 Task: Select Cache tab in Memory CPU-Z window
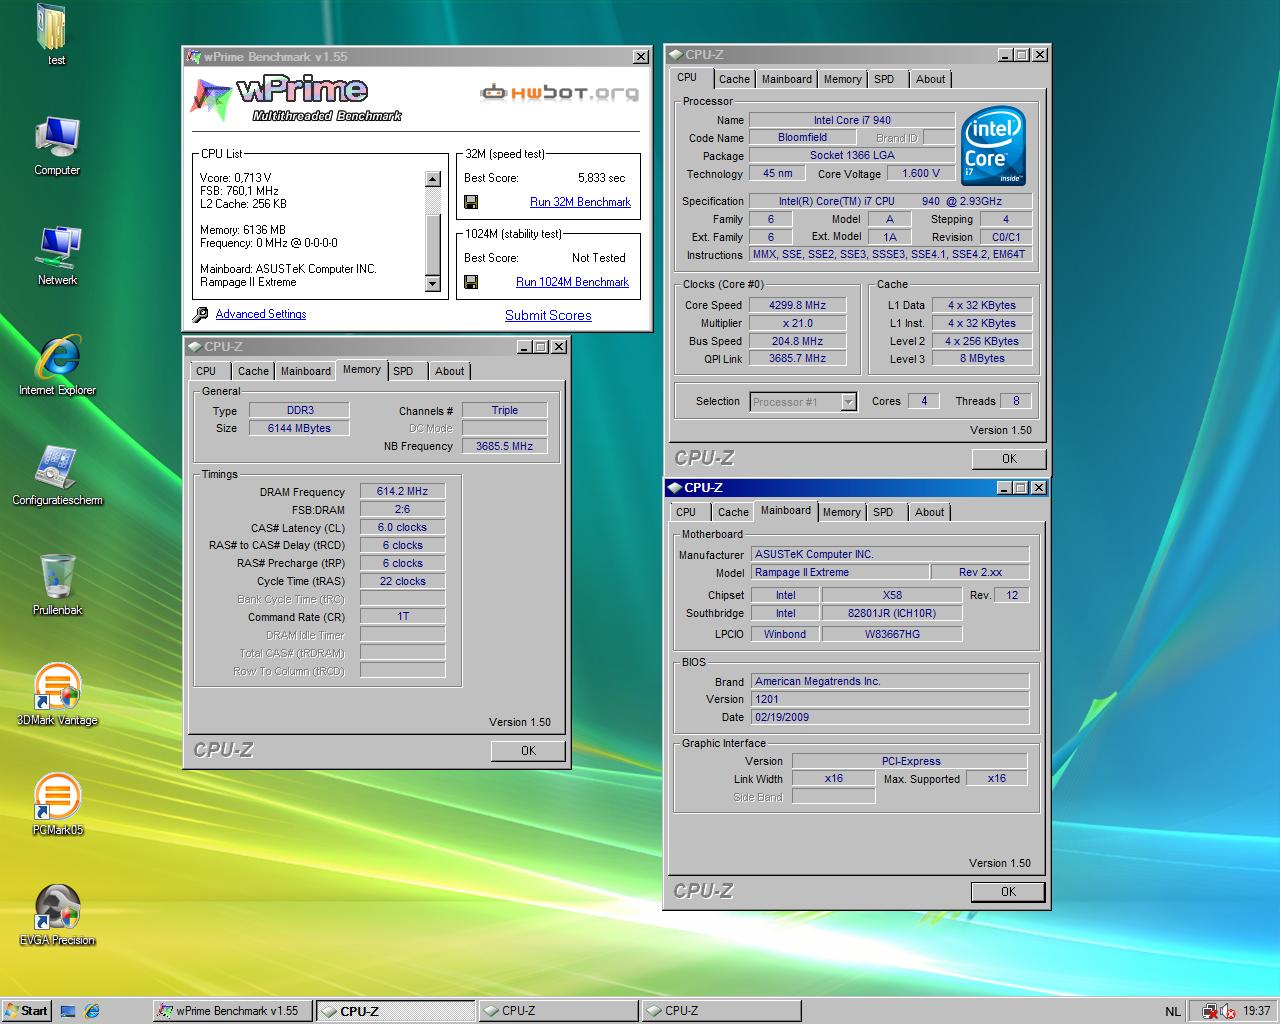(253, 371)
